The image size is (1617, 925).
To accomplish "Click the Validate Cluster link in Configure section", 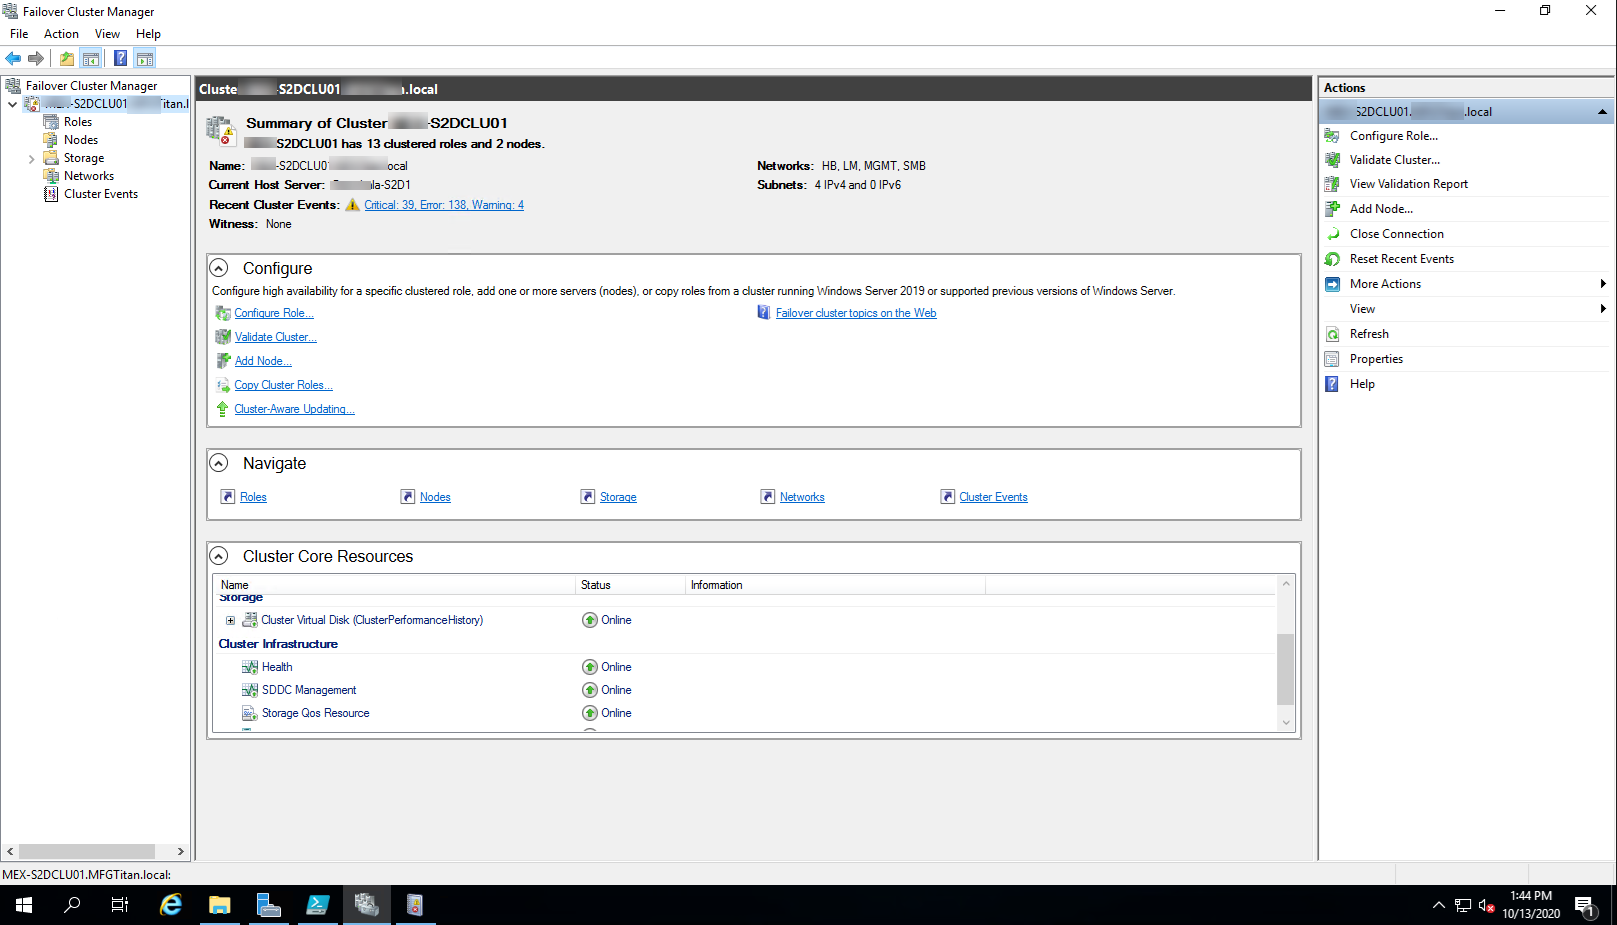I will tap(276, 337).
